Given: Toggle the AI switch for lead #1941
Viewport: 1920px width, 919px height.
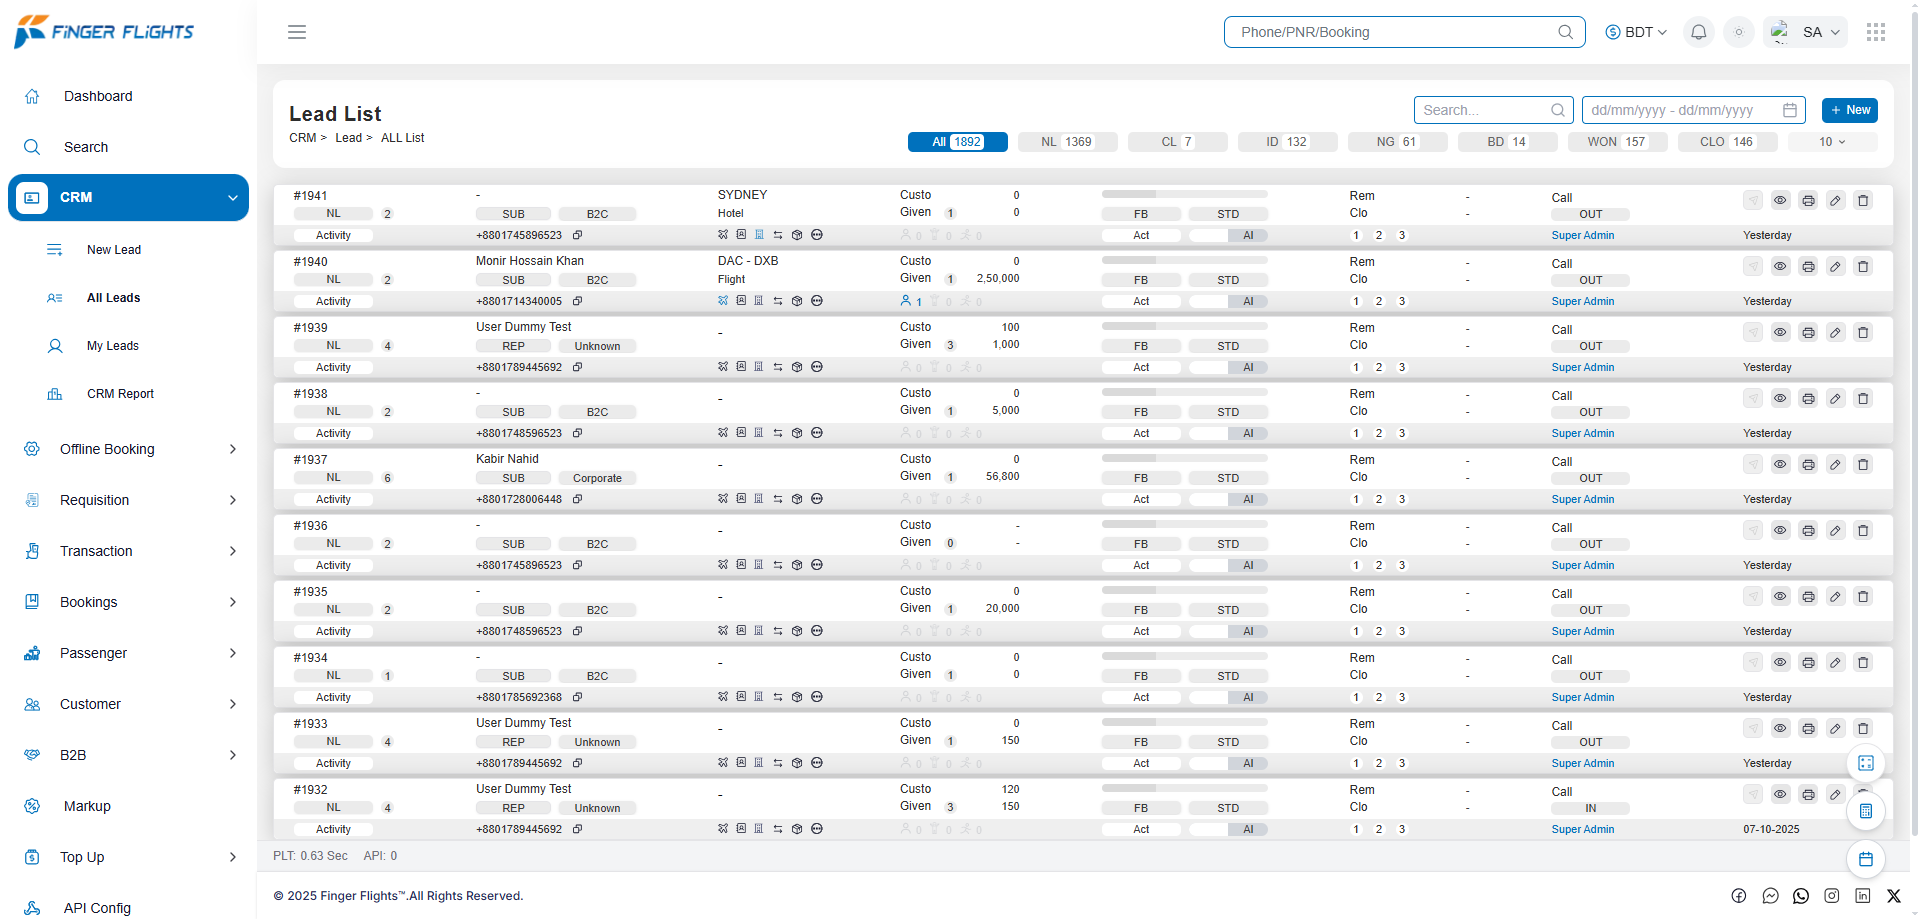Looking at the screenshot, I should [1228, 236].
